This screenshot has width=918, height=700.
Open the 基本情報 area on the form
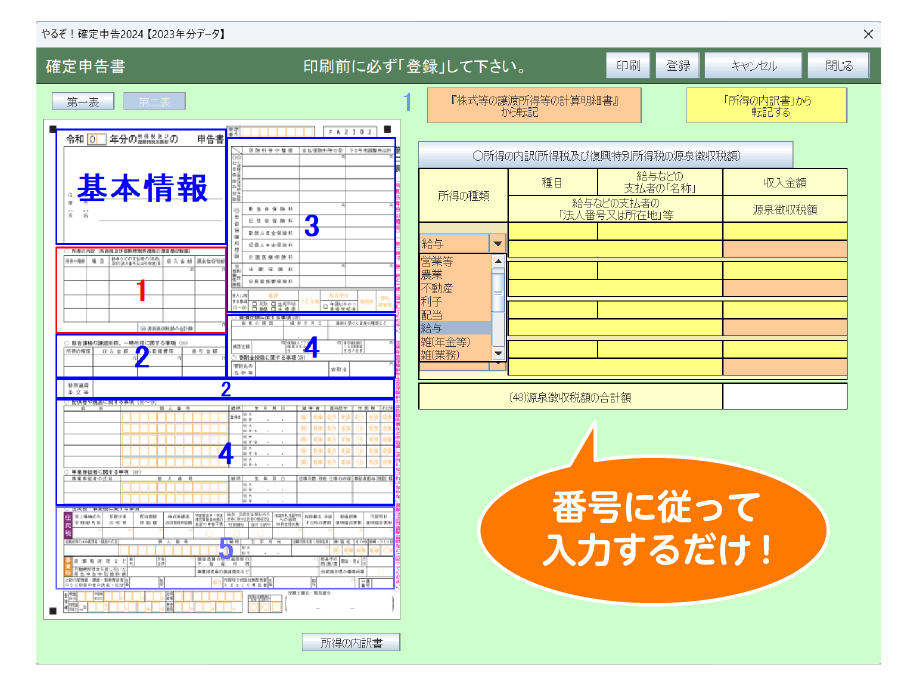[141, 187]
